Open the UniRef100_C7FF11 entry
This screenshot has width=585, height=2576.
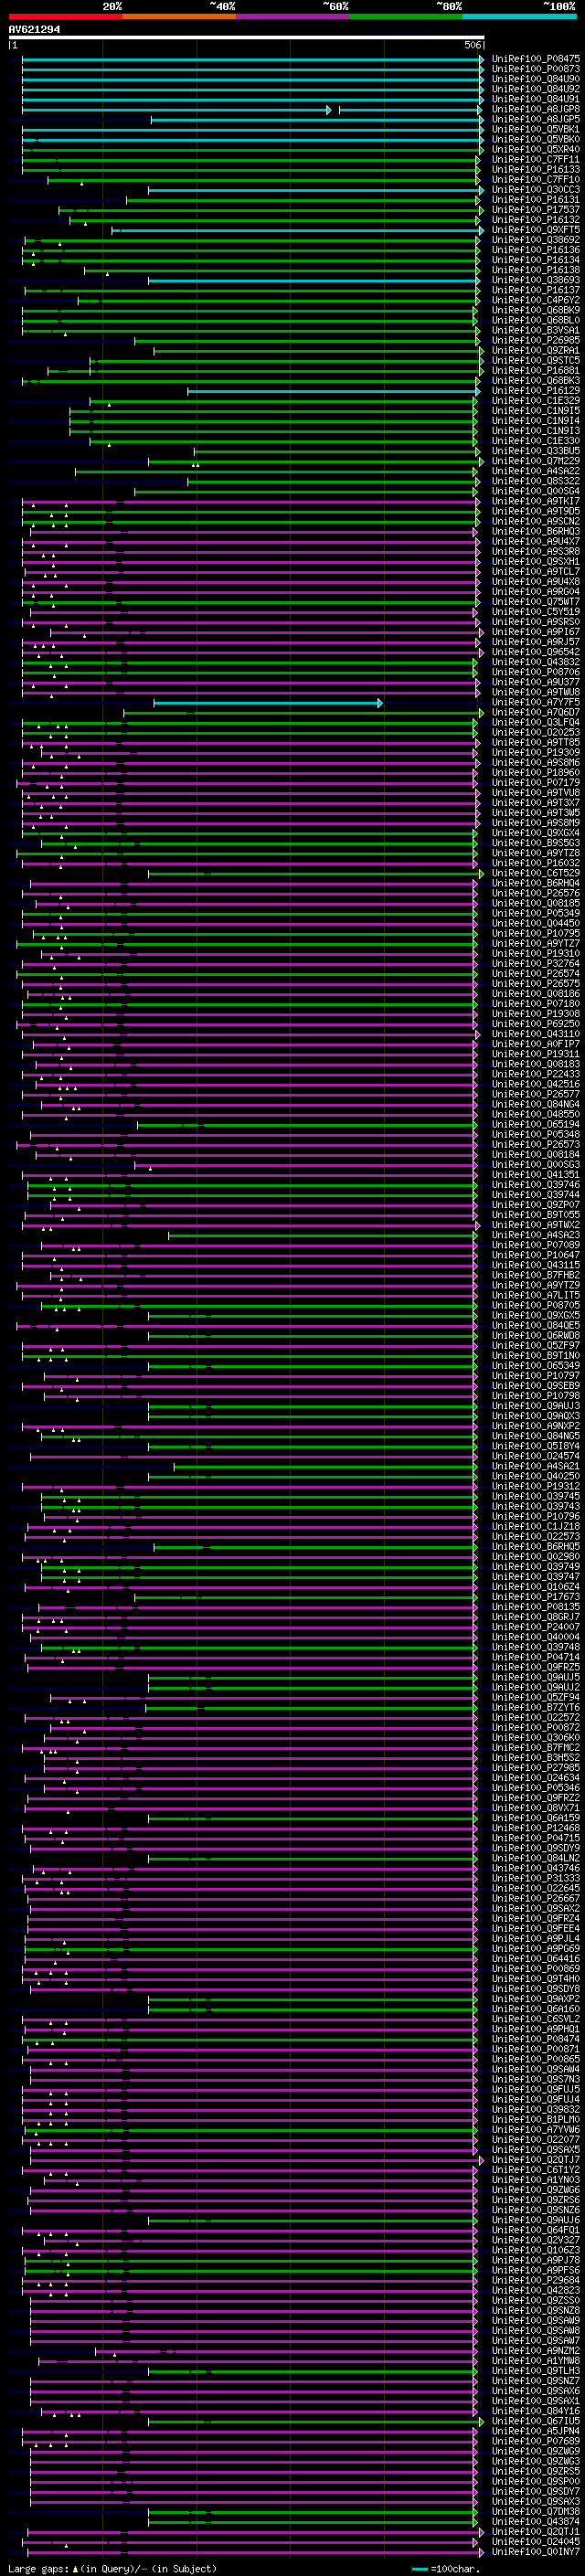[x=536, y=159]
